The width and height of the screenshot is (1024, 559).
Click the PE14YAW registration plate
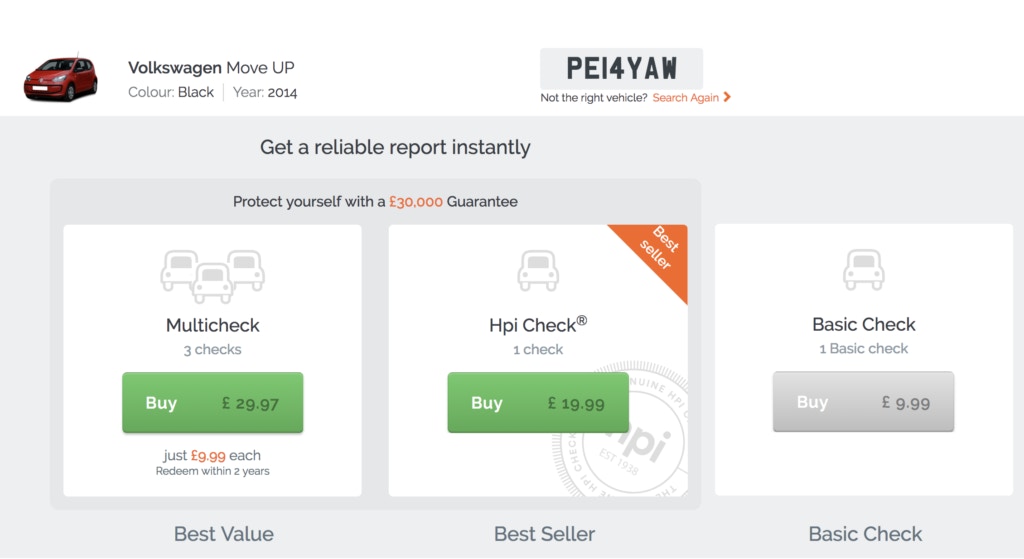[x=621, y=68]
